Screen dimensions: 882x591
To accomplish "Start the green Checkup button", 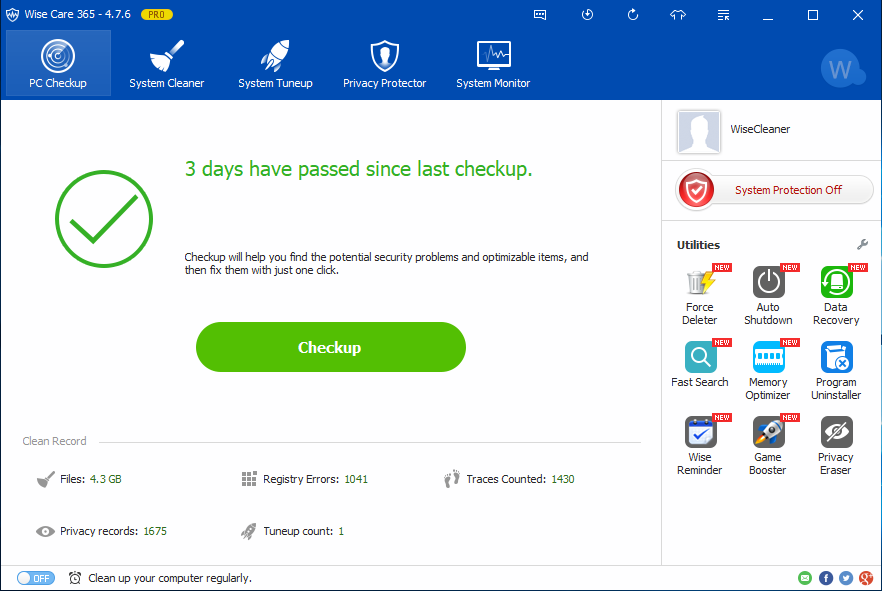I will 330,347.
